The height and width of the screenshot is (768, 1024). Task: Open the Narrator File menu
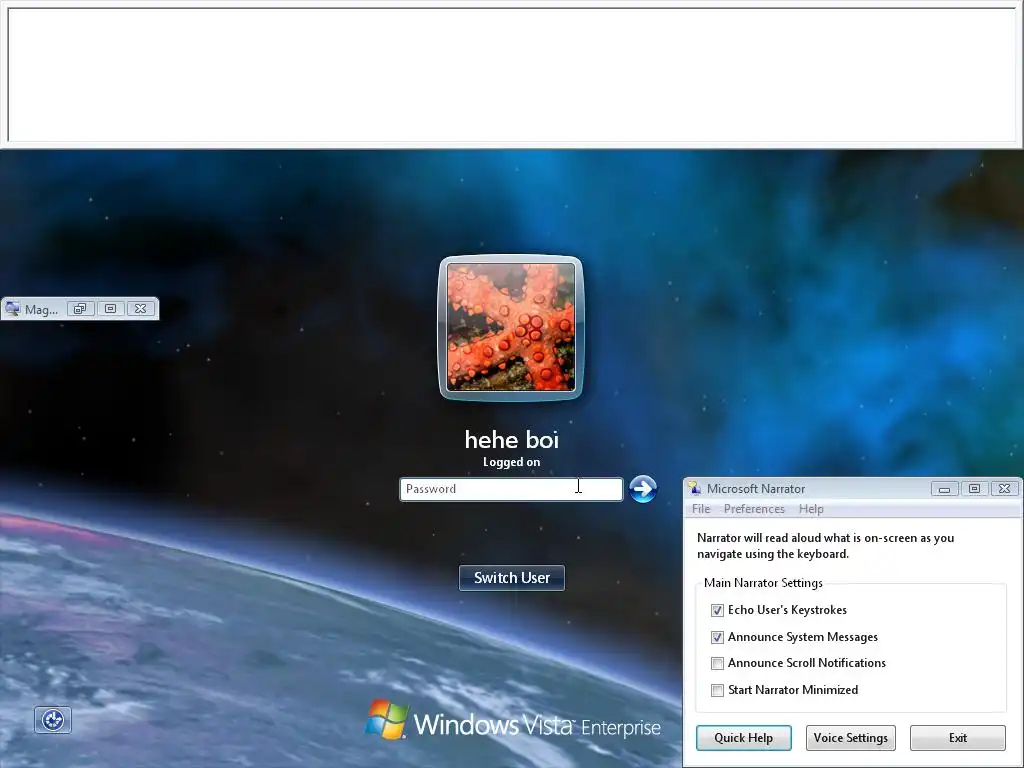701,509
